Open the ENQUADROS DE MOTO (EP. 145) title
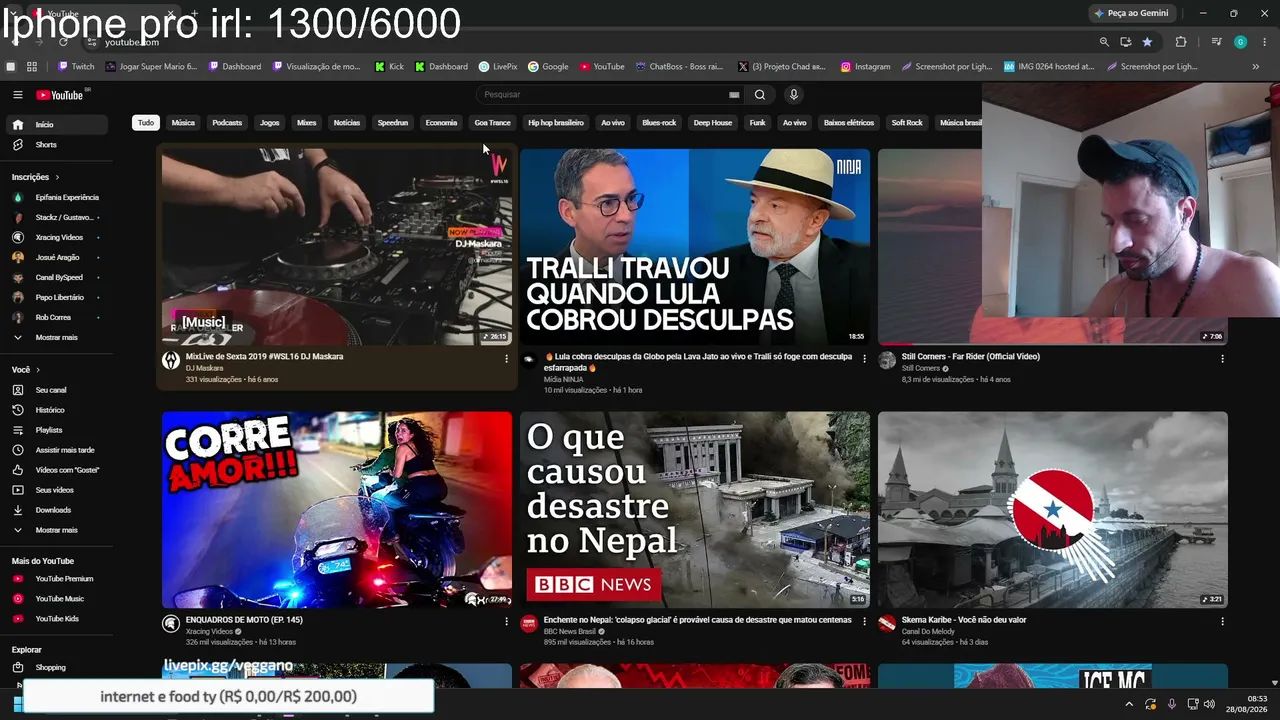 click(x=244, y=620)
